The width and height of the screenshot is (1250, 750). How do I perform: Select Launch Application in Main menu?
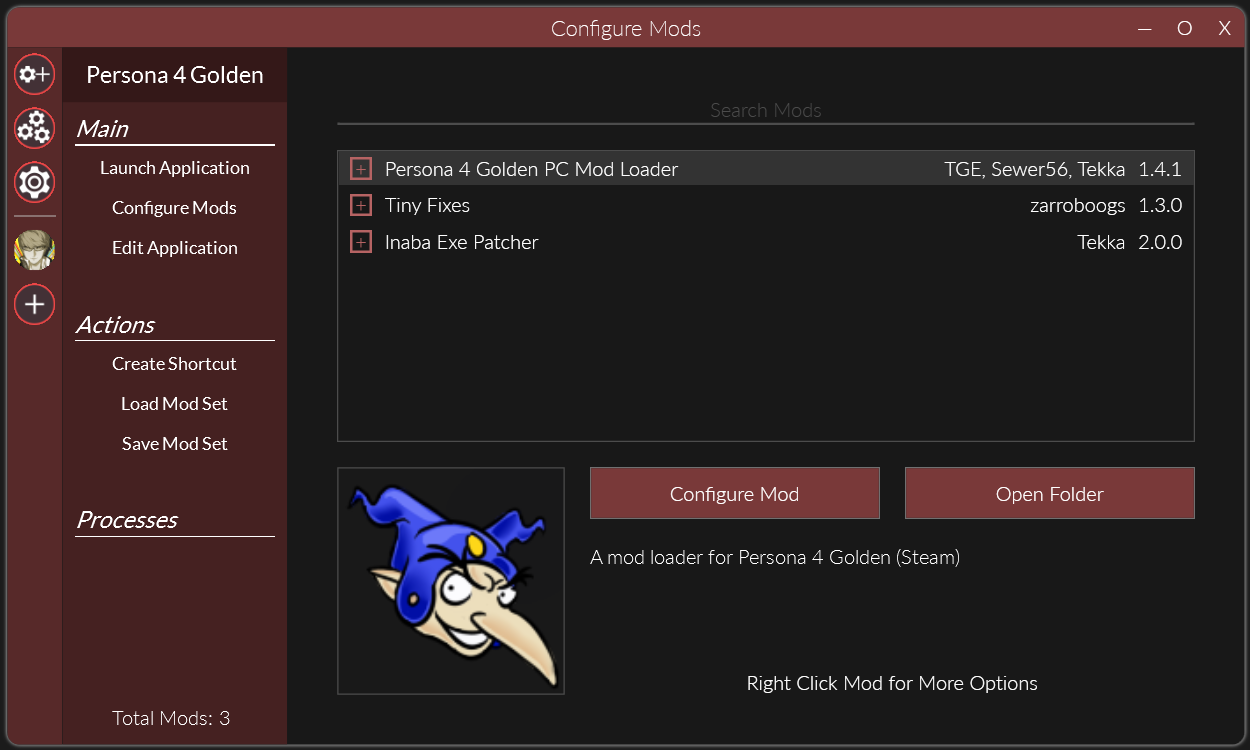(175, 168)
